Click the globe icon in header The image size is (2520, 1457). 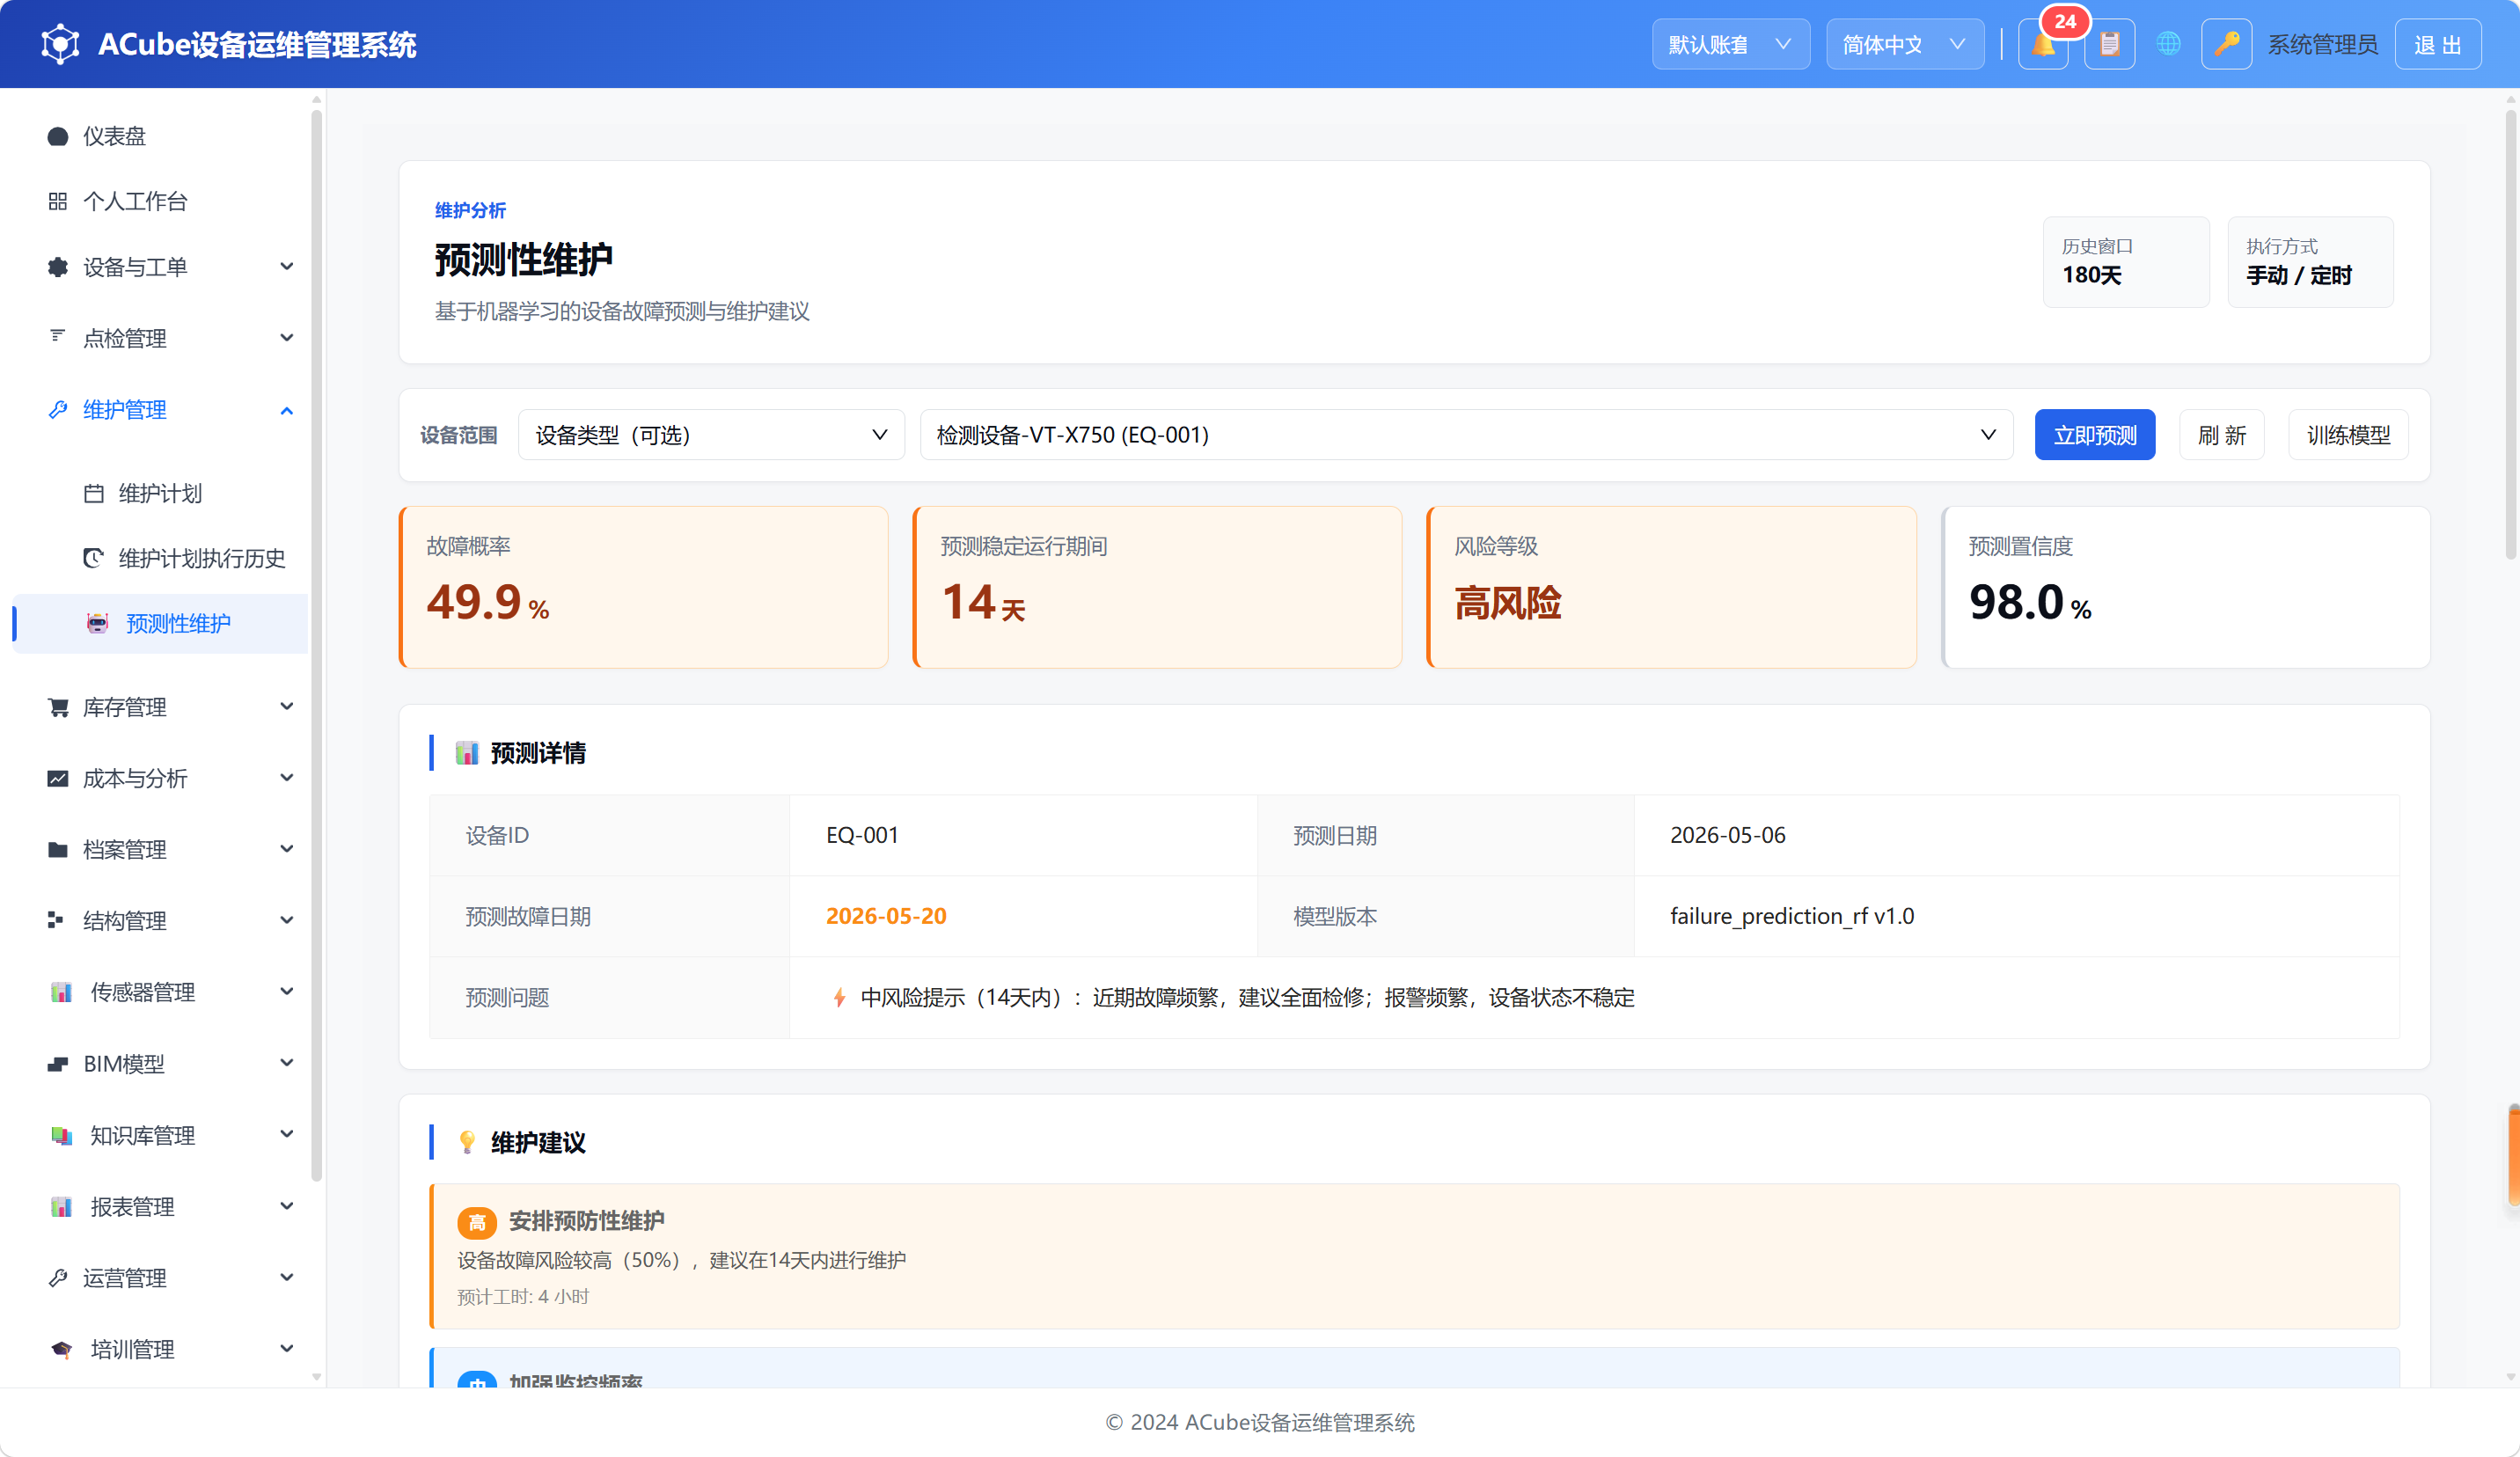click(2168, 44)
